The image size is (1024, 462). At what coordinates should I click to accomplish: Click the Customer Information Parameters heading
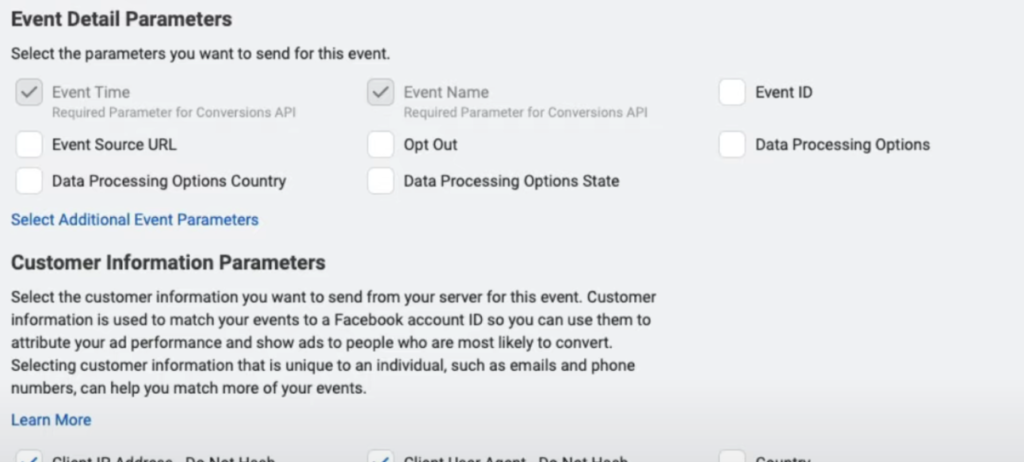(168, 263)
